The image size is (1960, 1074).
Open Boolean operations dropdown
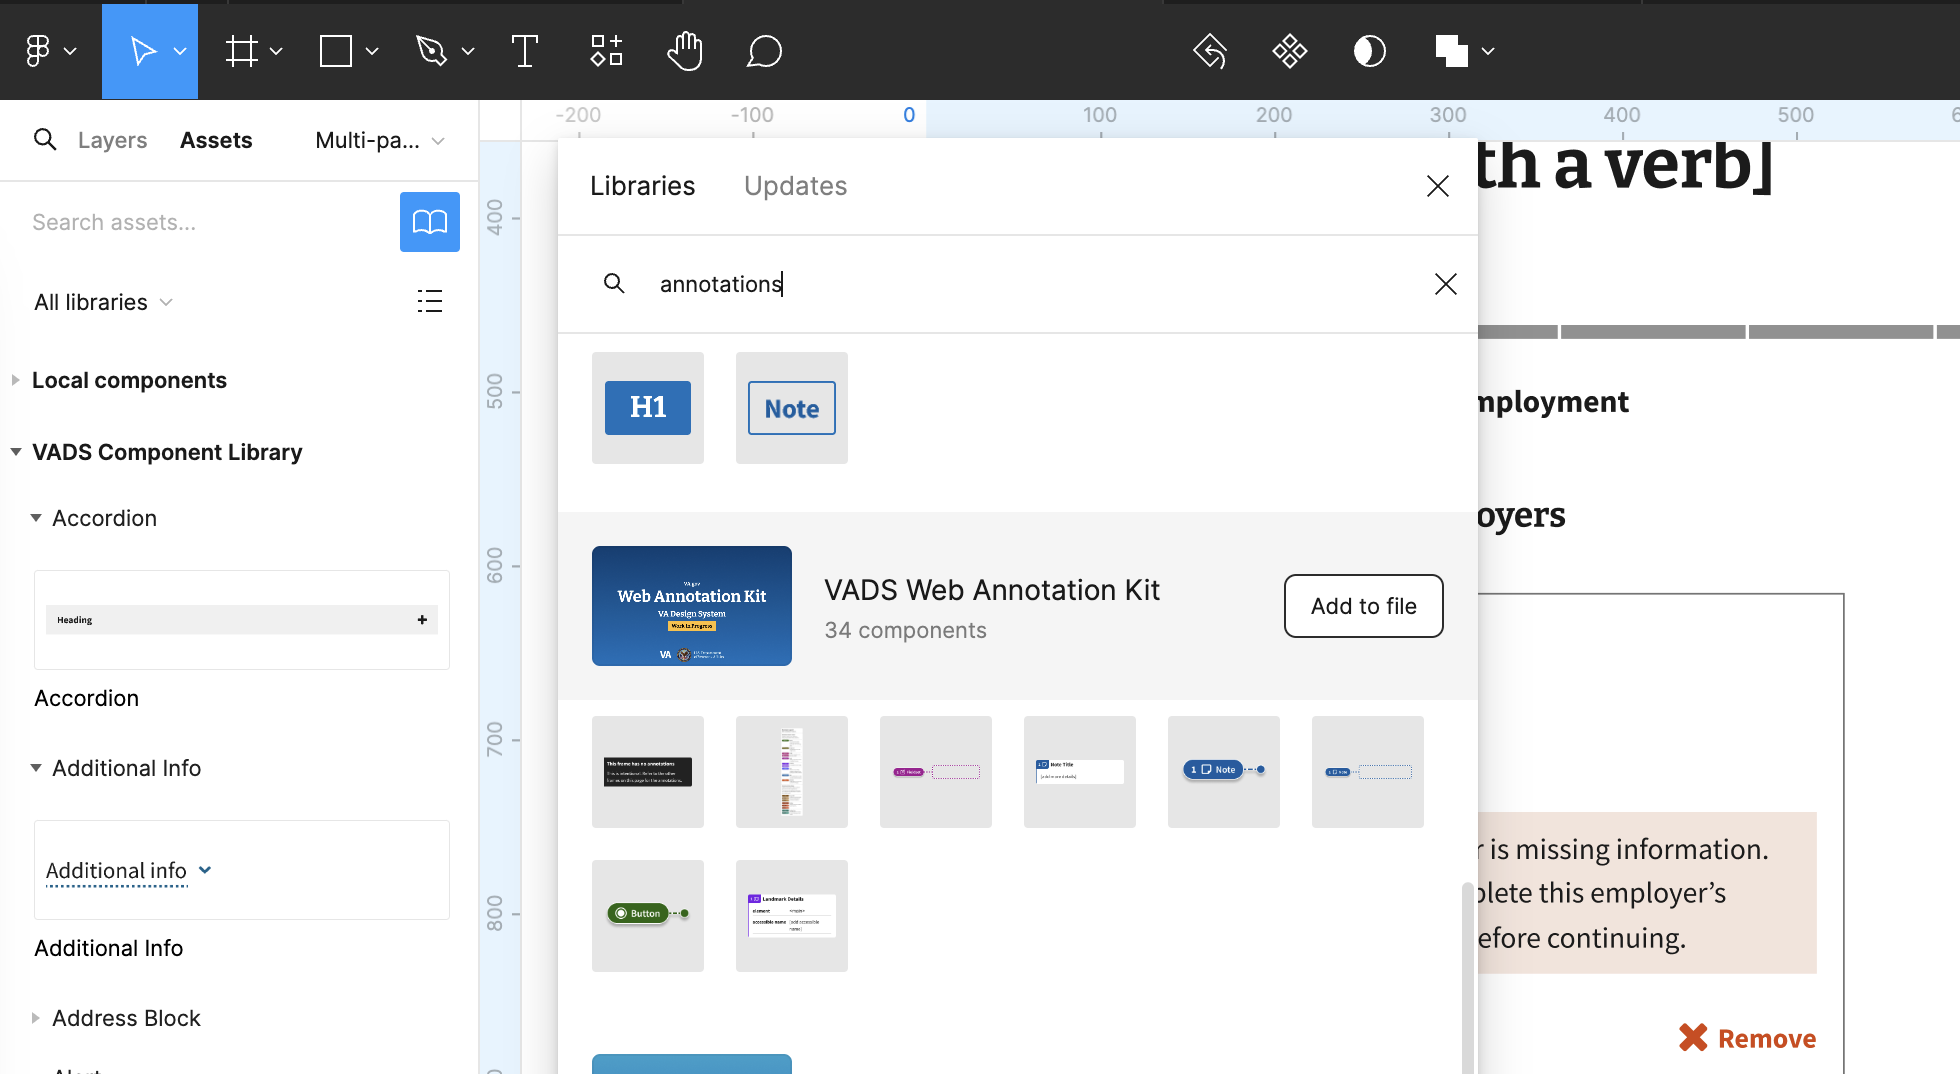coord(1488,51)
